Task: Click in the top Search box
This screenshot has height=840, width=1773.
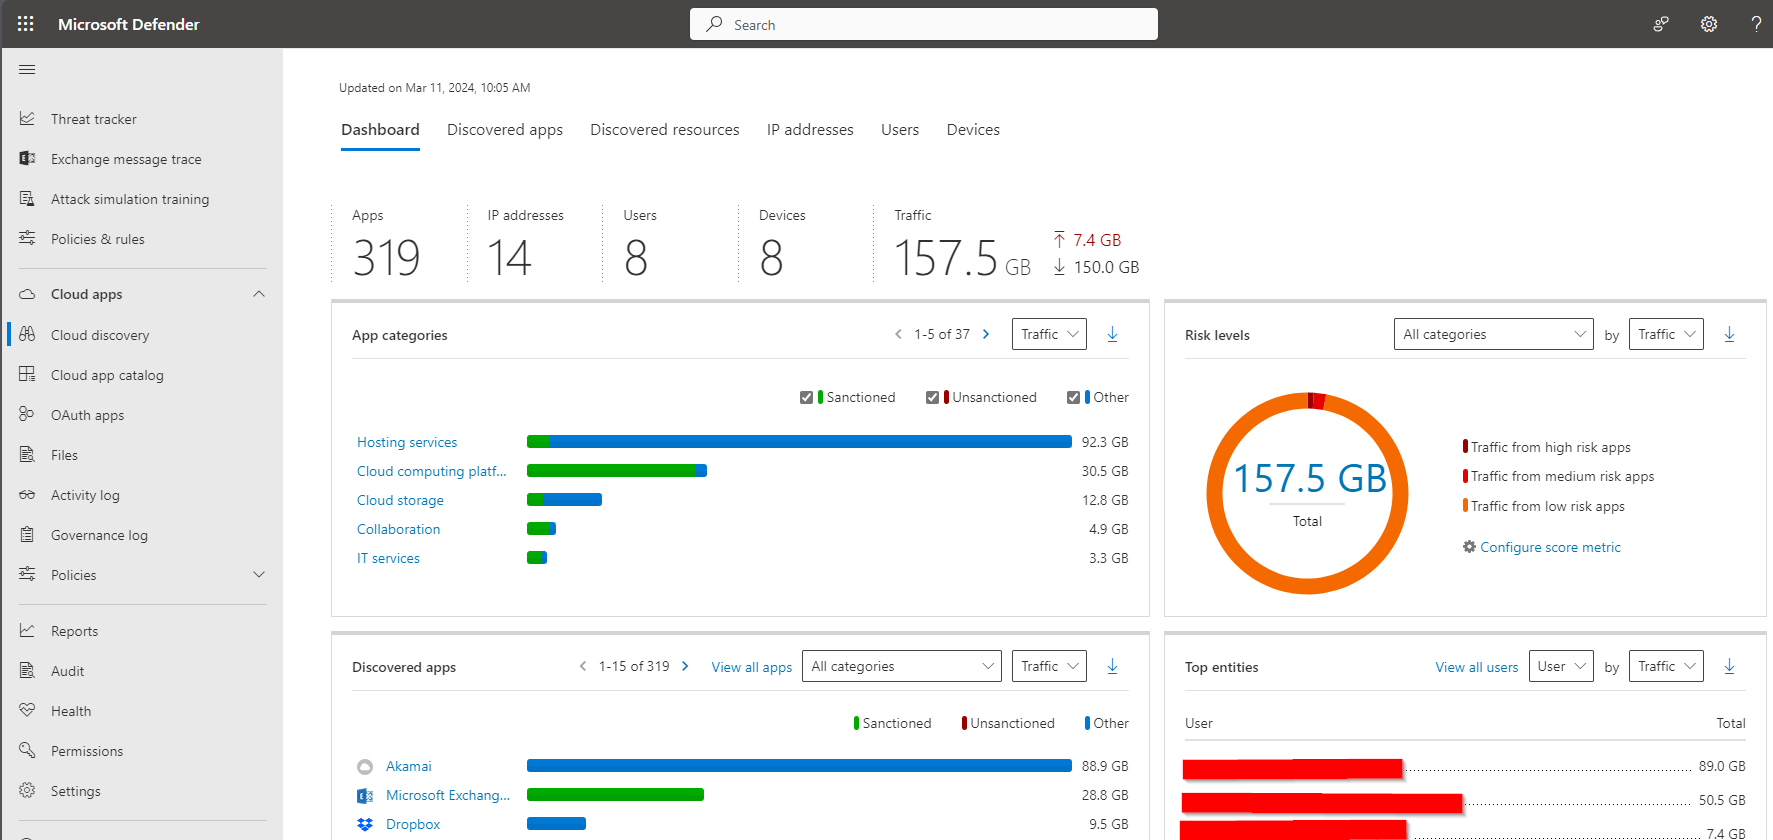Action: click(x=923, y=24)
